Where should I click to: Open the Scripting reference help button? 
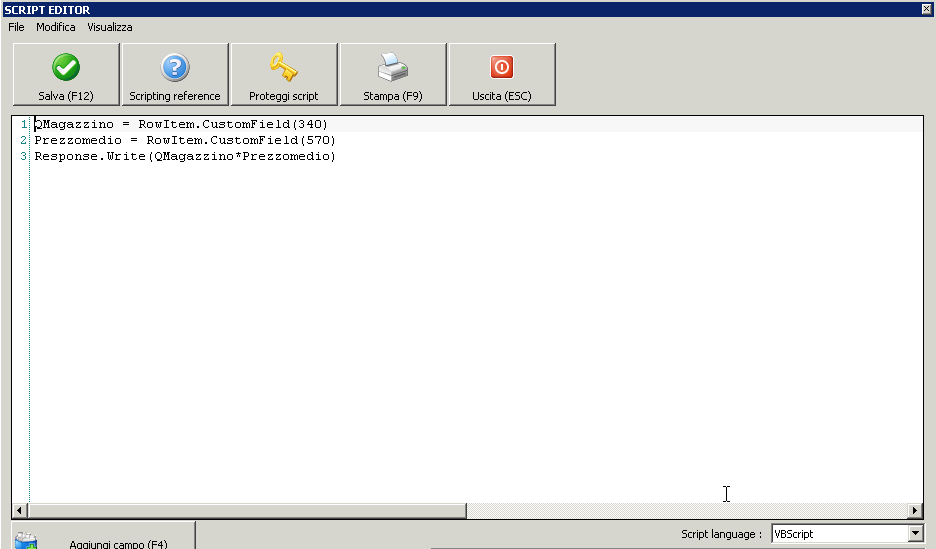(175, 74)
